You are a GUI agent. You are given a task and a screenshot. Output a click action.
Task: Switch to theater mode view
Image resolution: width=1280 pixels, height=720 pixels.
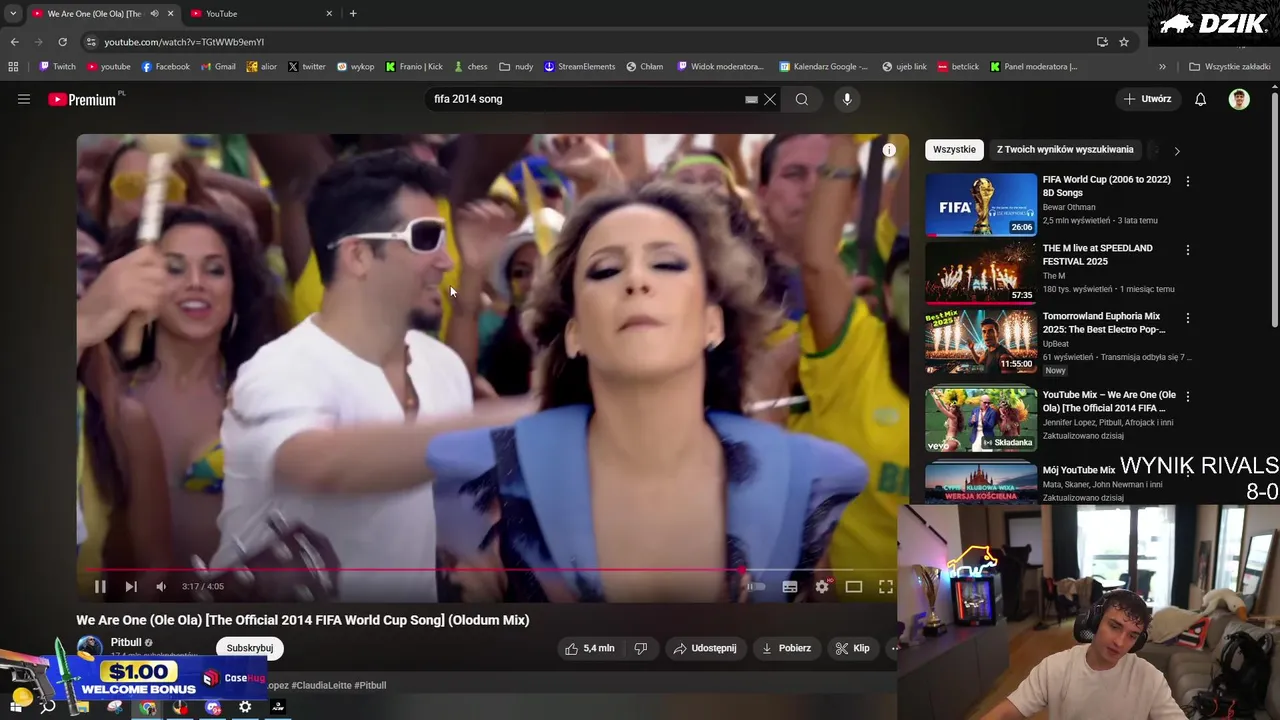click(x=854, y=587)
